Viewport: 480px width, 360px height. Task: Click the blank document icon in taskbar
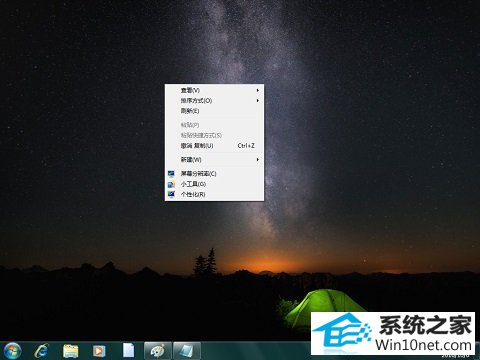[x=128, y=350]
